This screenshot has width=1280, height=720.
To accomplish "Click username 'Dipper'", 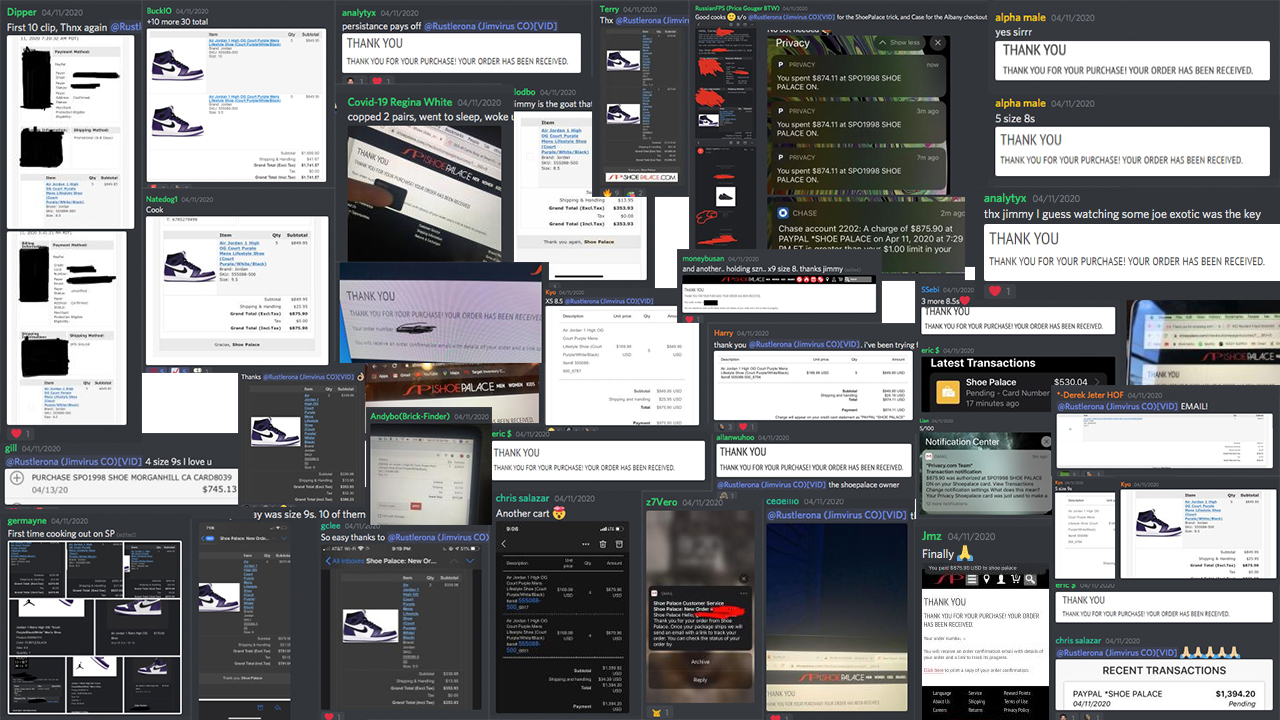I will [23, 12].
